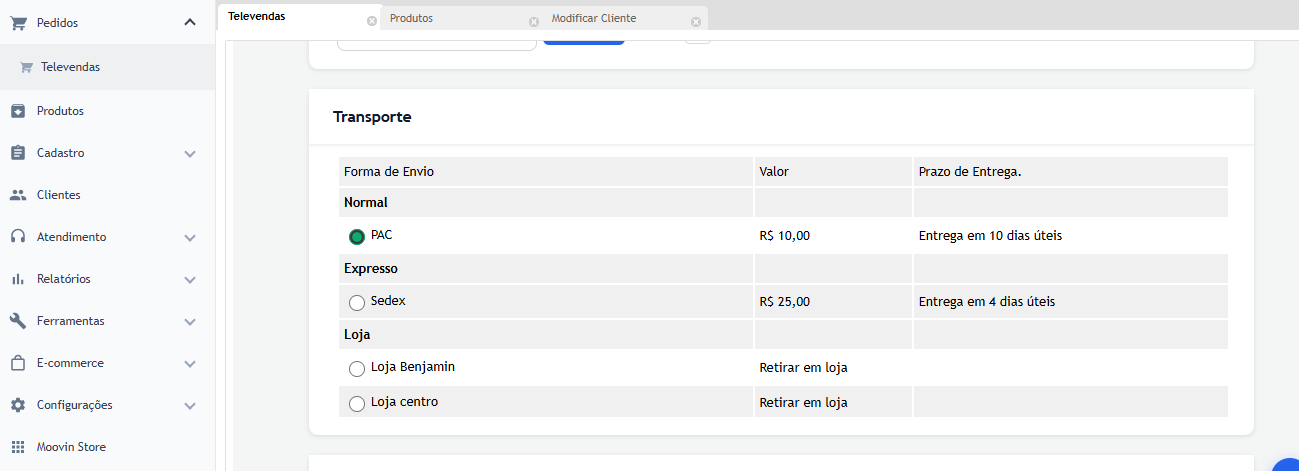Open Produtos from the sidebar menu
The height and width of the screenshot is (471, 1299).
107,111
